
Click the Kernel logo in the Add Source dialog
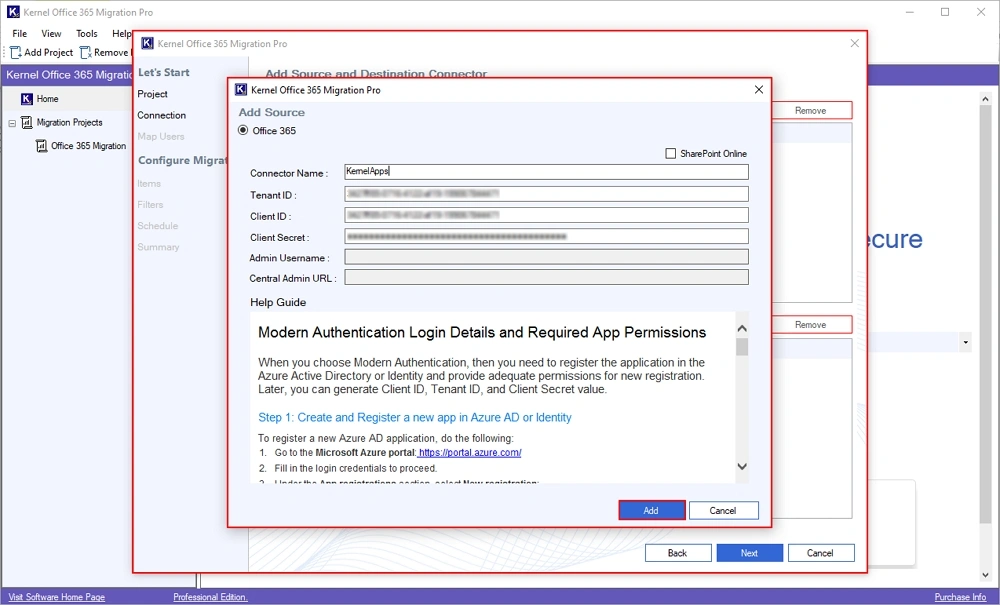tap(239, 89)
